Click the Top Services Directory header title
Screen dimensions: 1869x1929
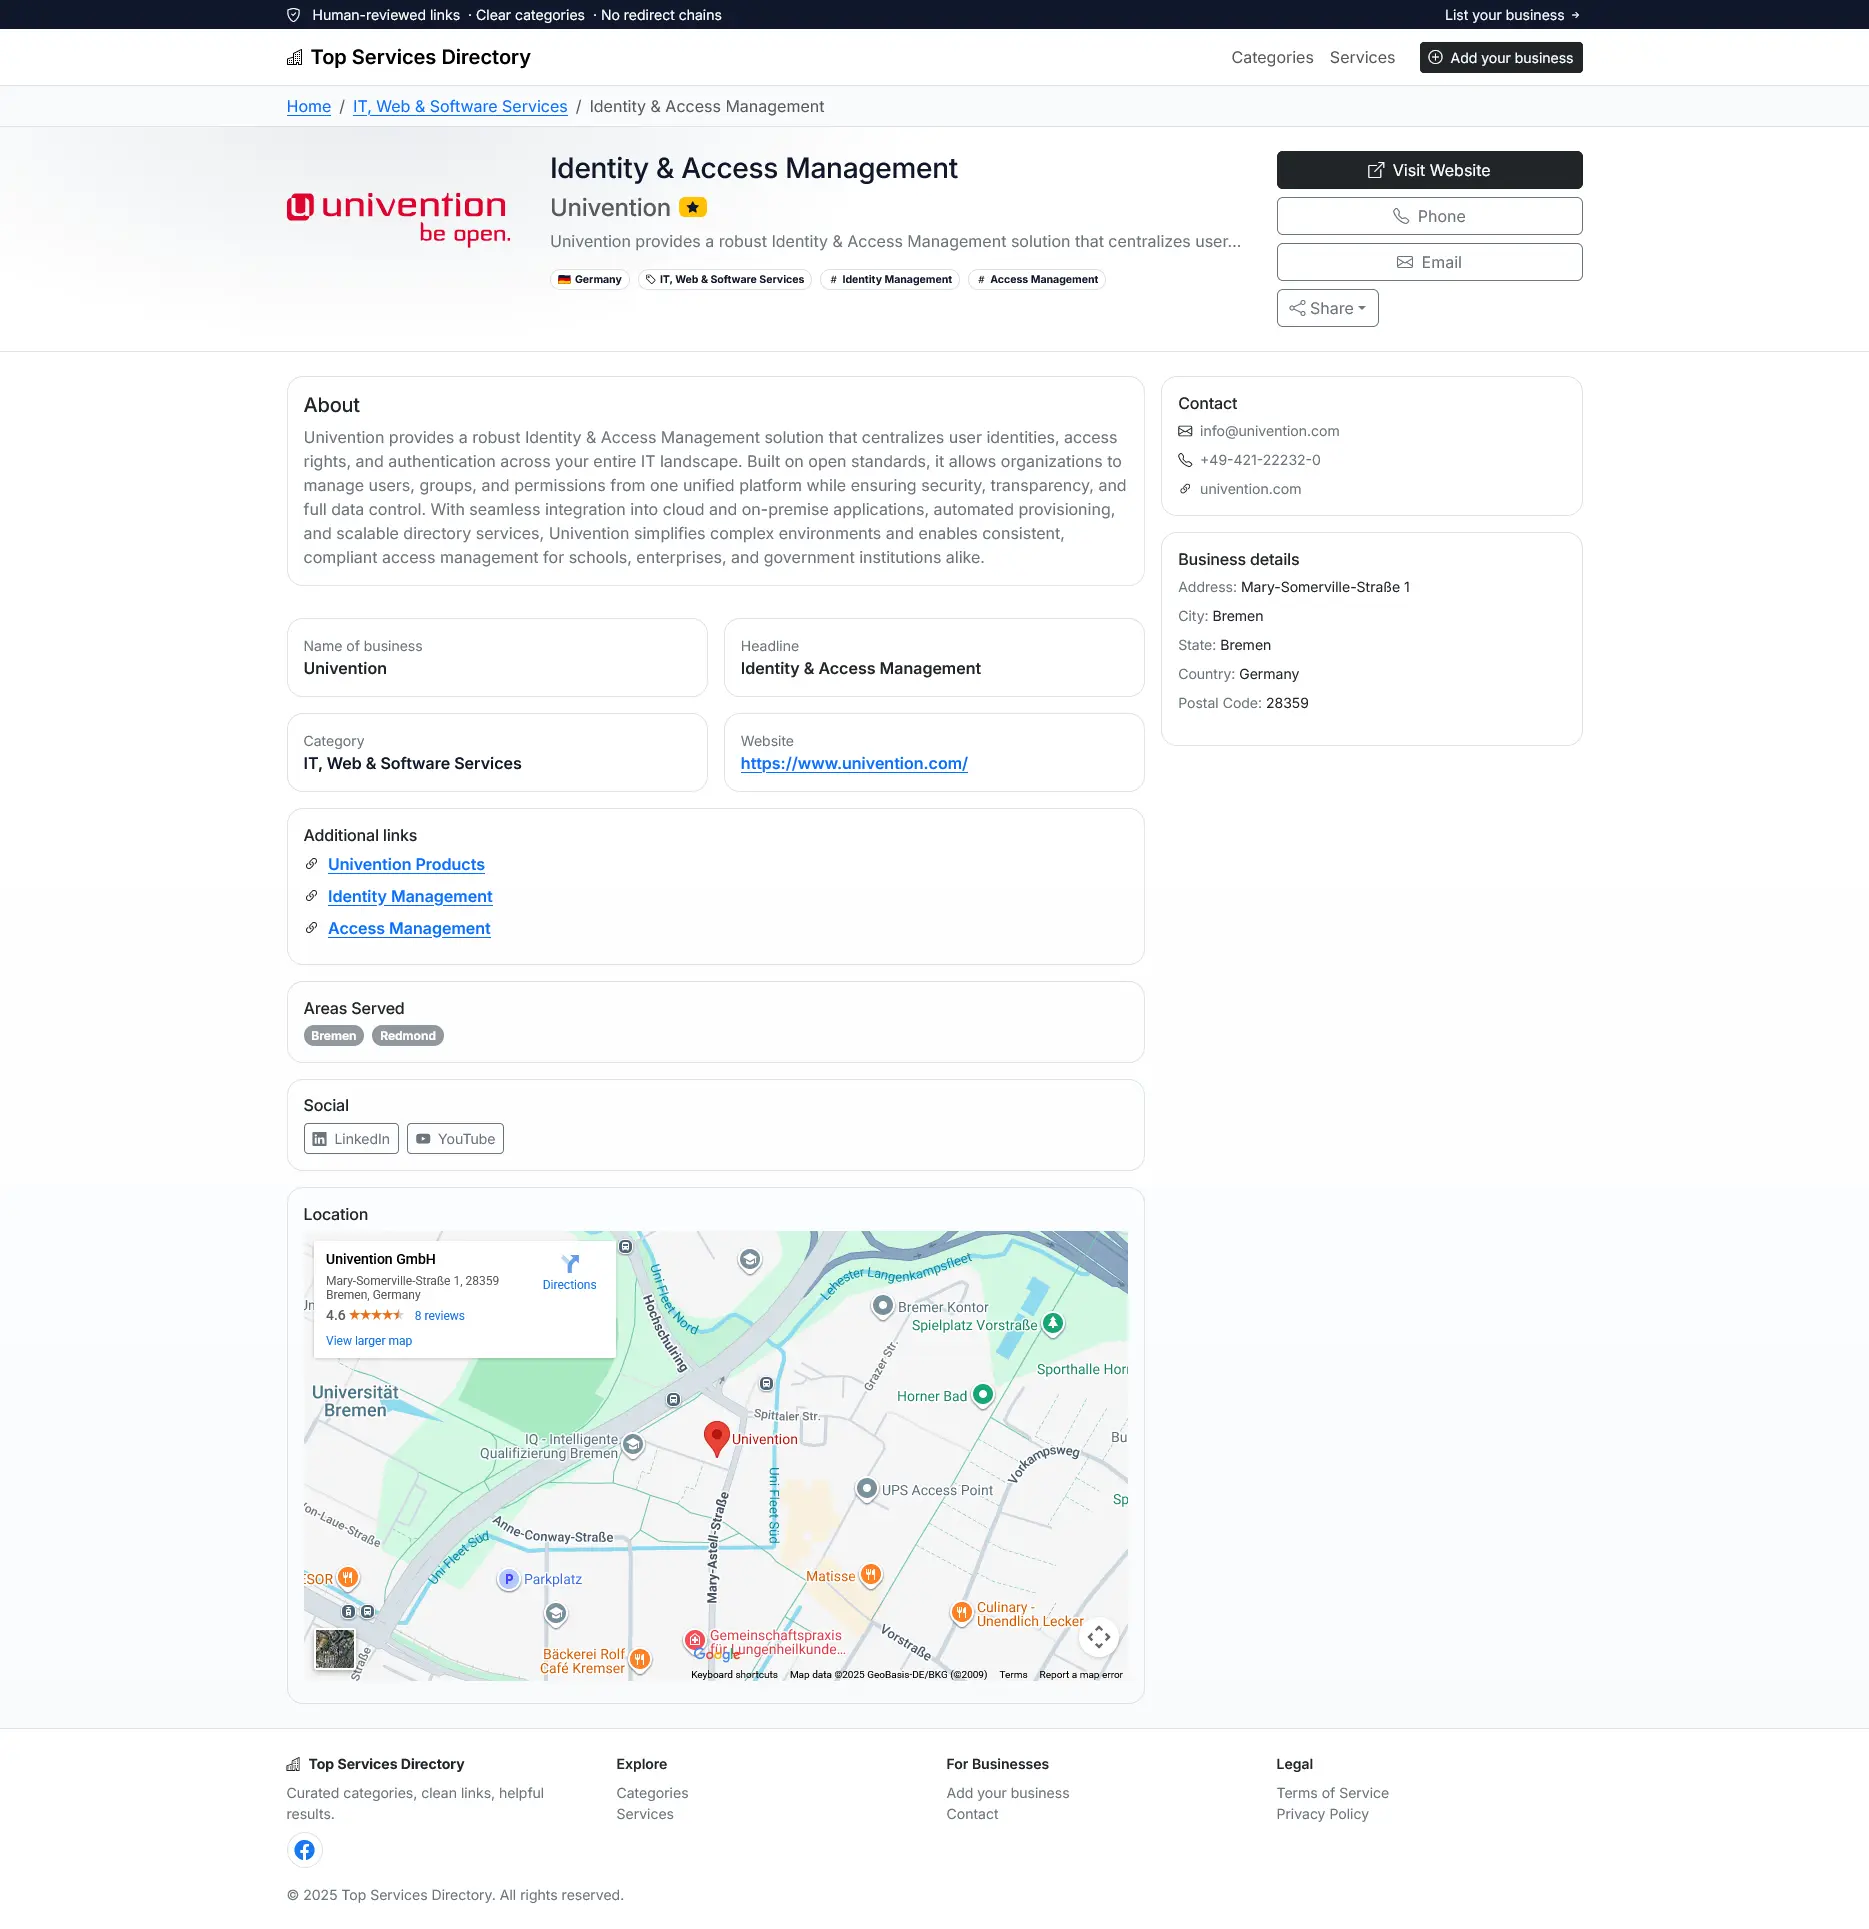pyautogui.click(x=420, y=58)
